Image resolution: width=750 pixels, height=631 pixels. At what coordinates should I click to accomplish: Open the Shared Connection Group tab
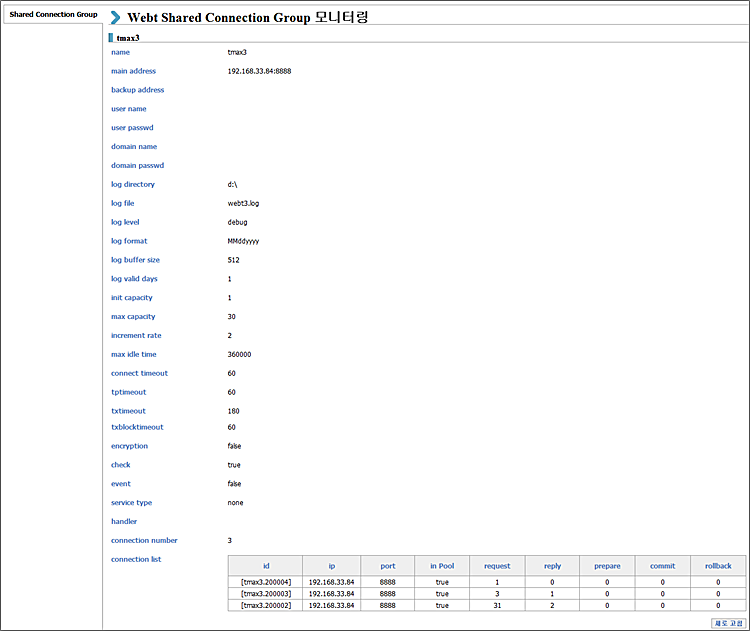pyautogui.click(x=53, y=15)
